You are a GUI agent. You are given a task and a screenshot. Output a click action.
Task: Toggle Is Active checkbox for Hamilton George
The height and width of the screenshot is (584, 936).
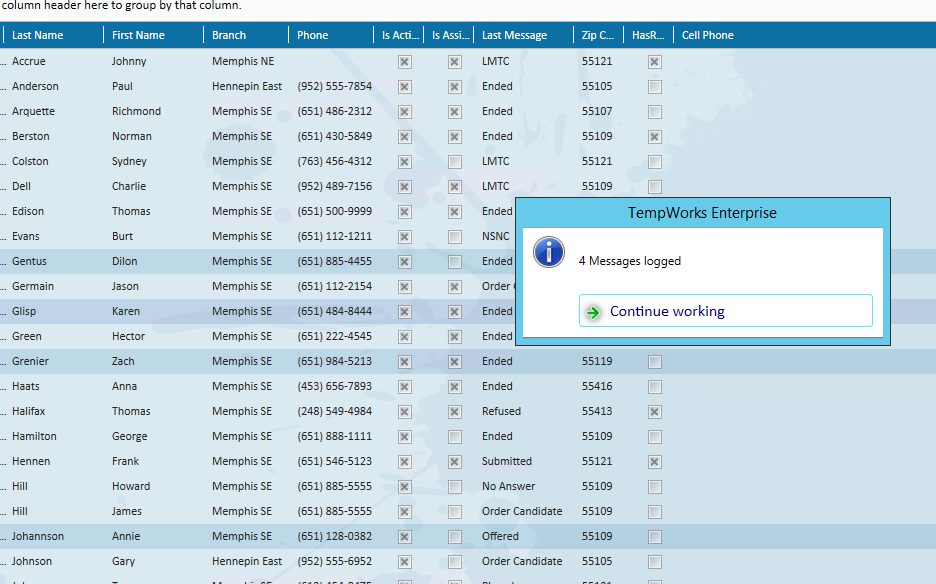[x=405, y=437]
